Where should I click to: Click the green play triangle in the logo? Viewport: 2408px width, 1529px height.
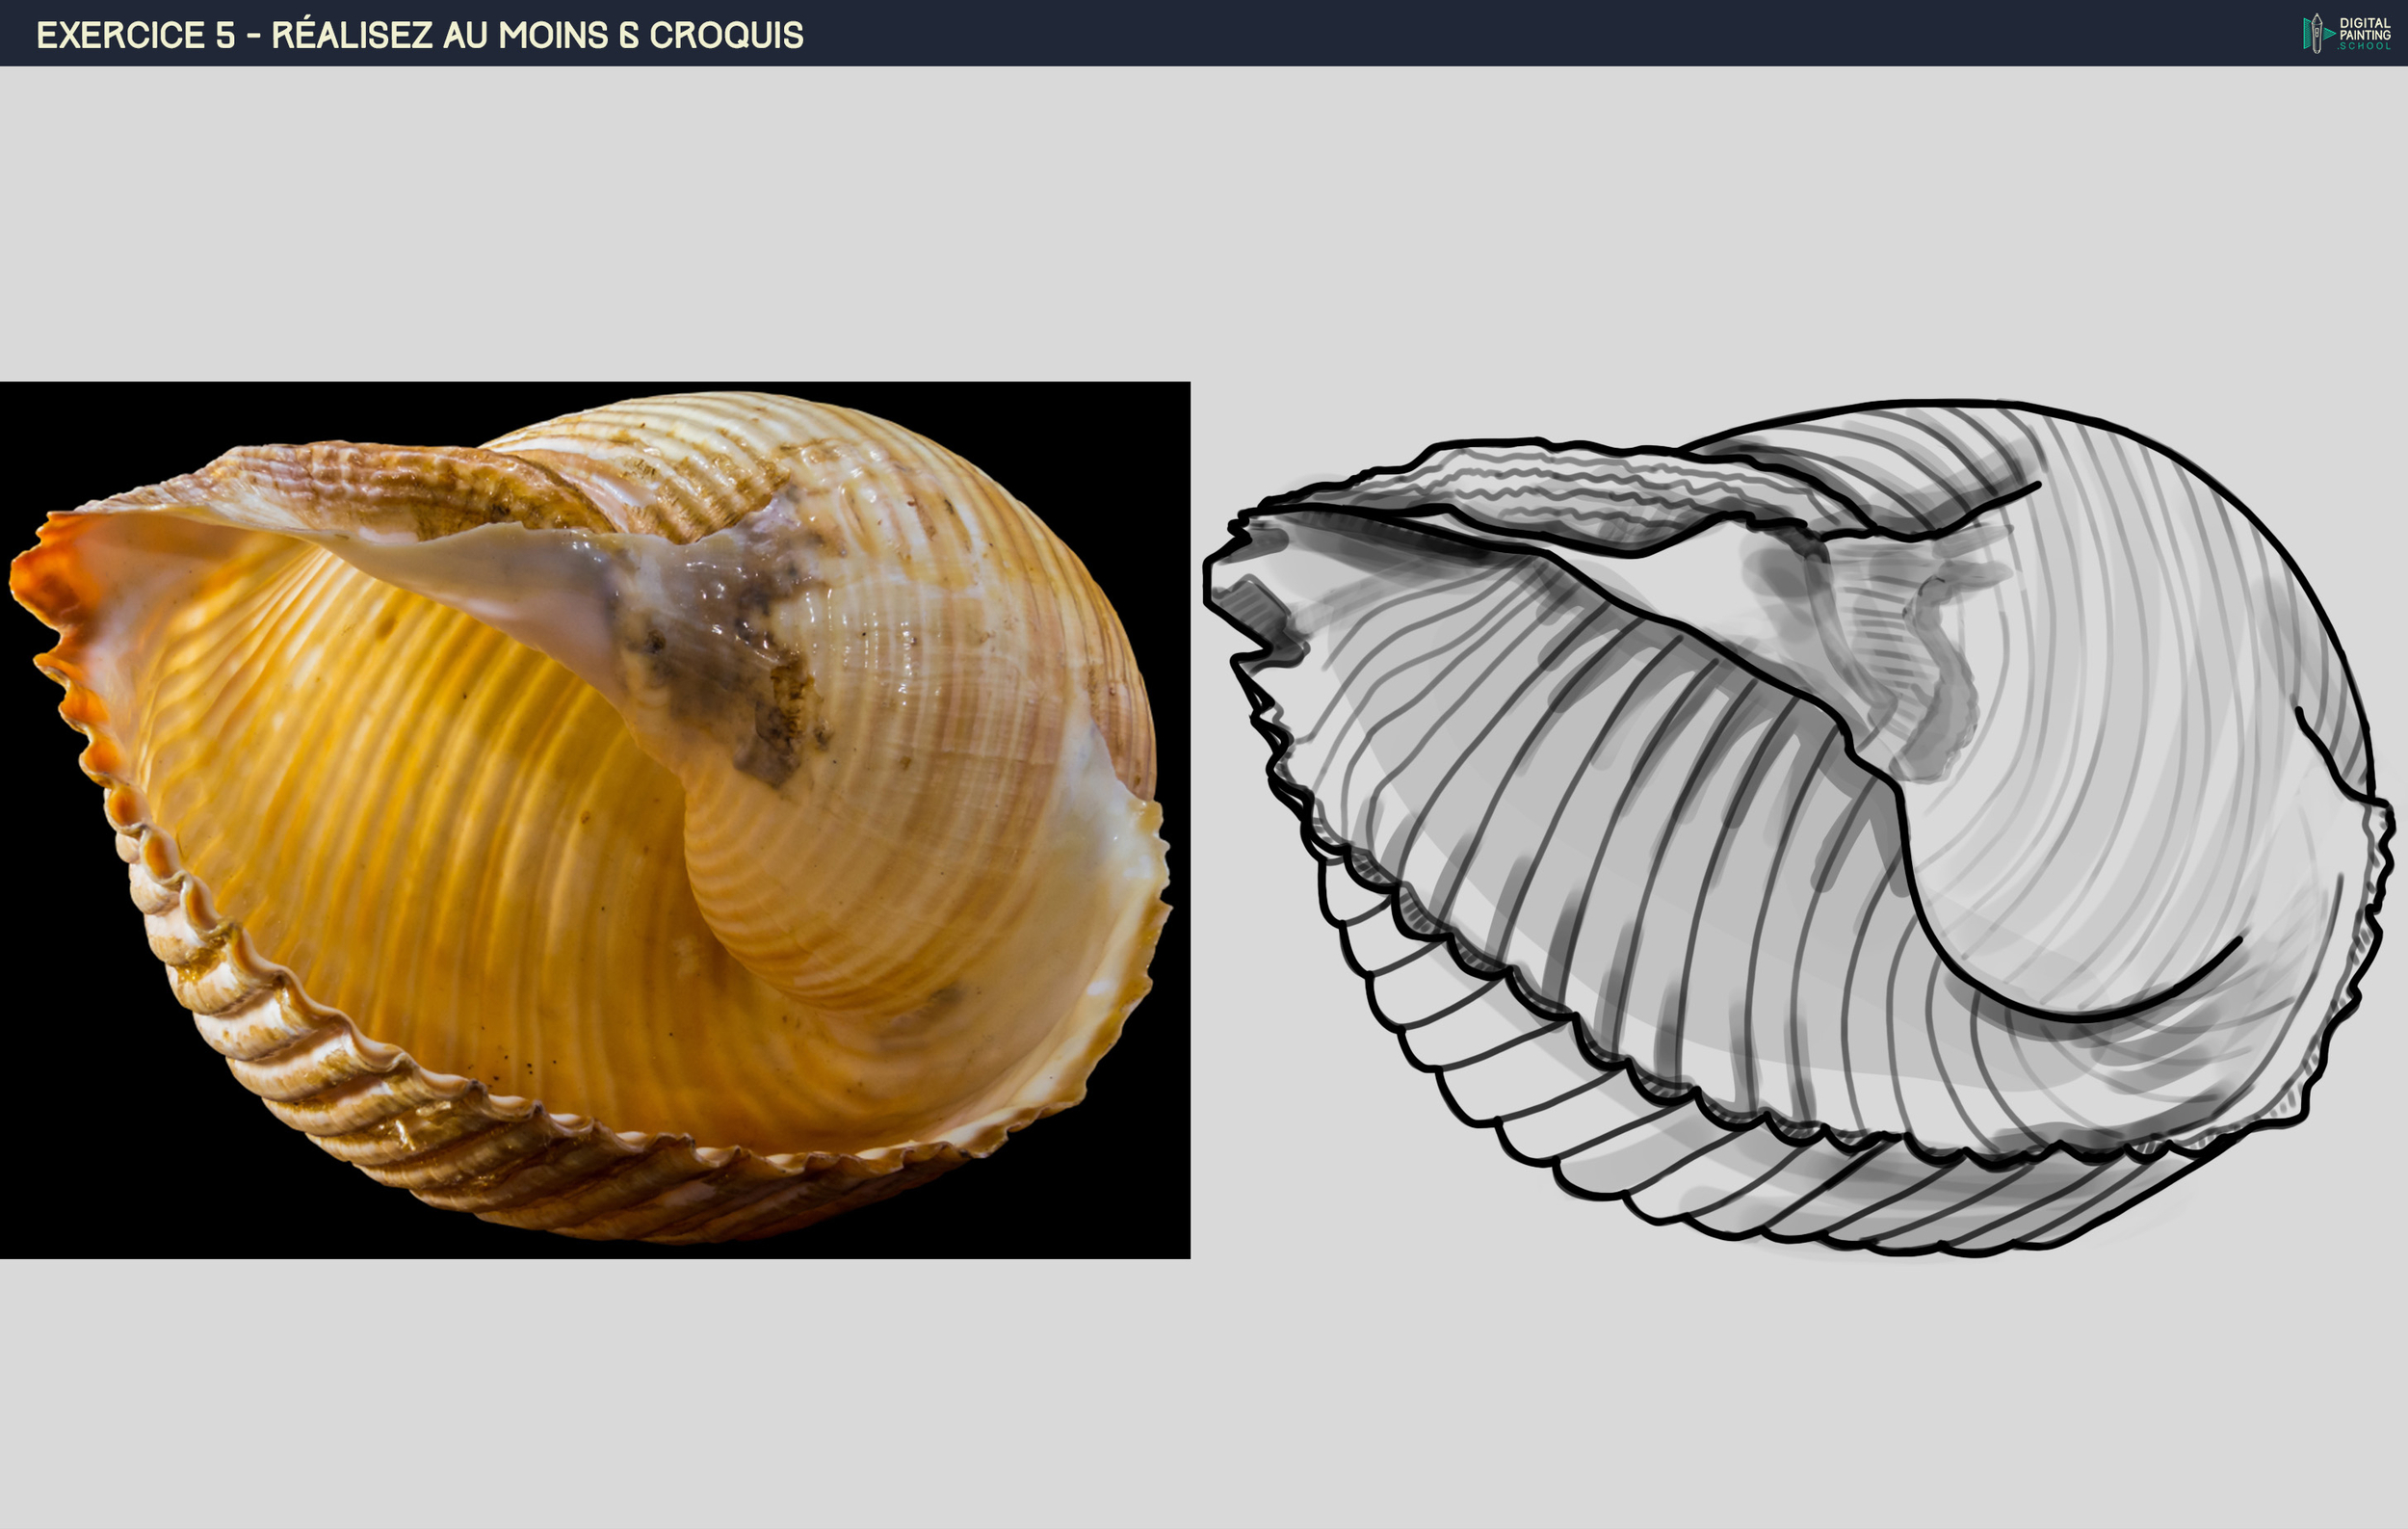coord(2330,34)
